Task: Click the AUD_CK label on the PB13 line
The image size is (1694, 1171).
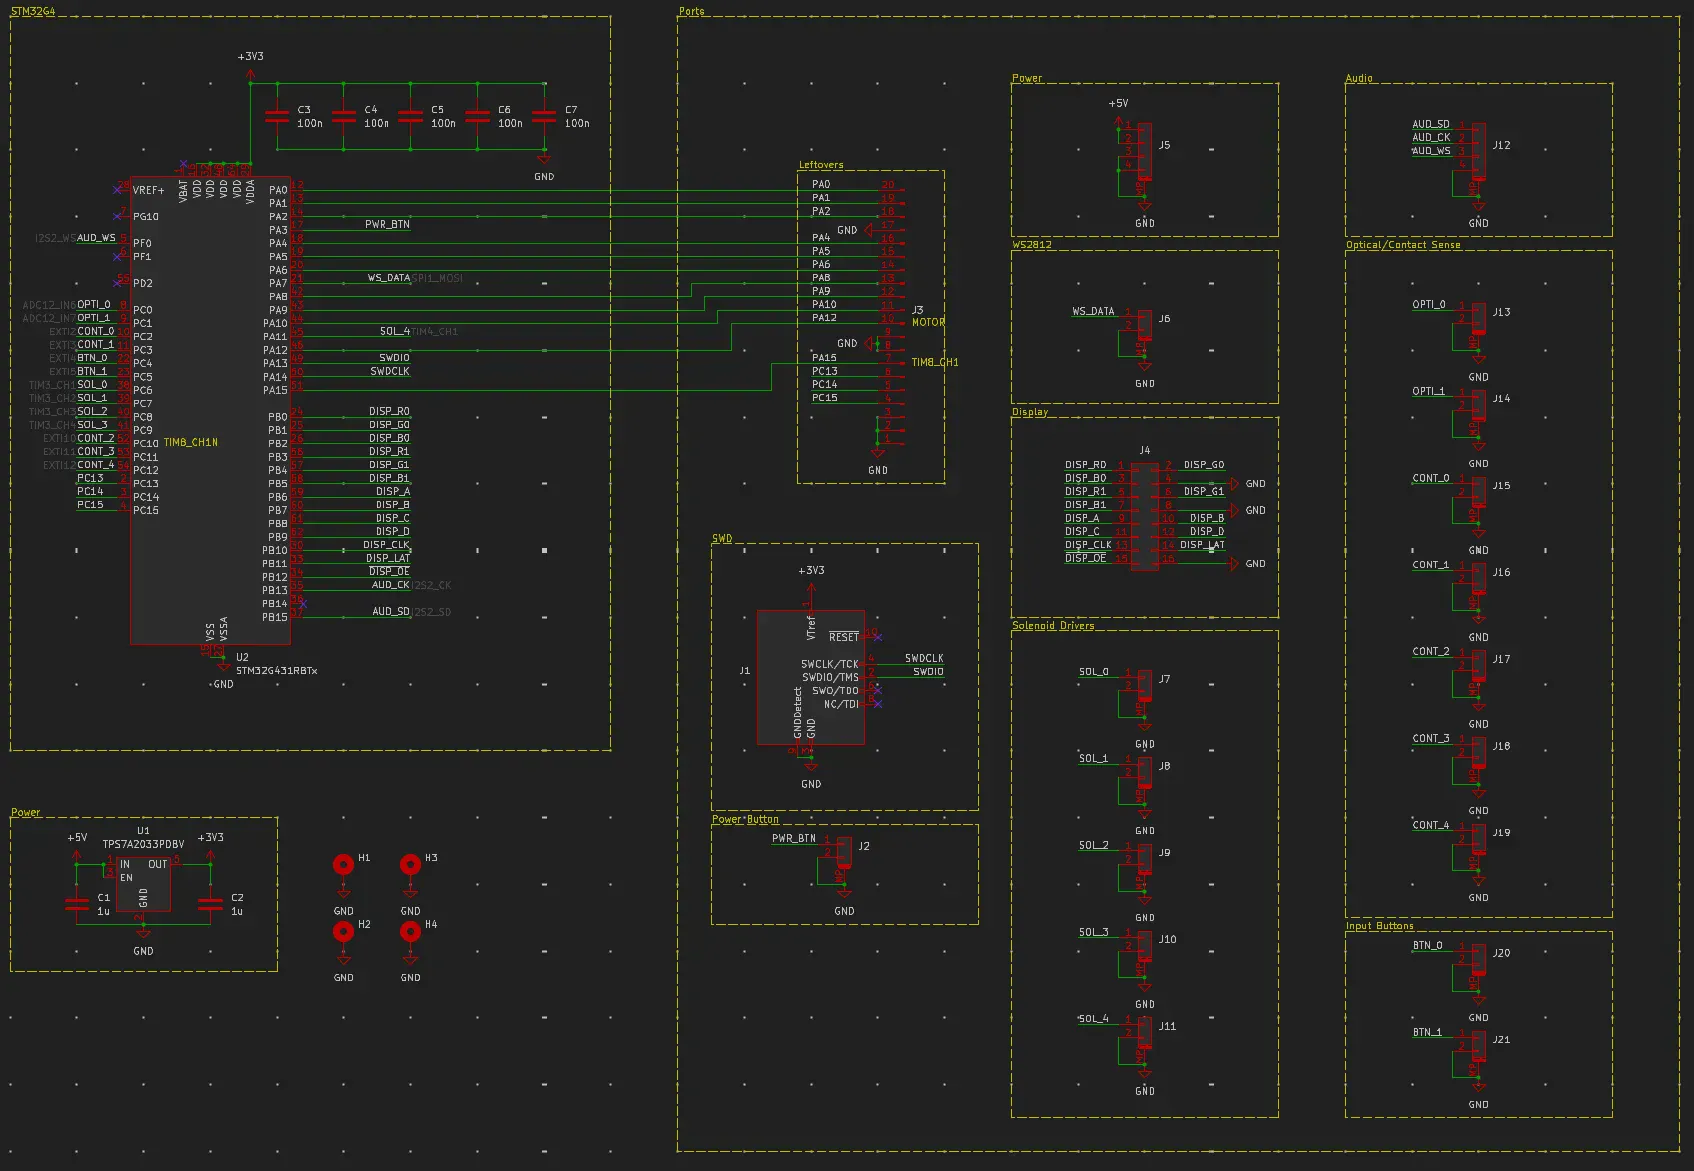Action: coord(391,585)
